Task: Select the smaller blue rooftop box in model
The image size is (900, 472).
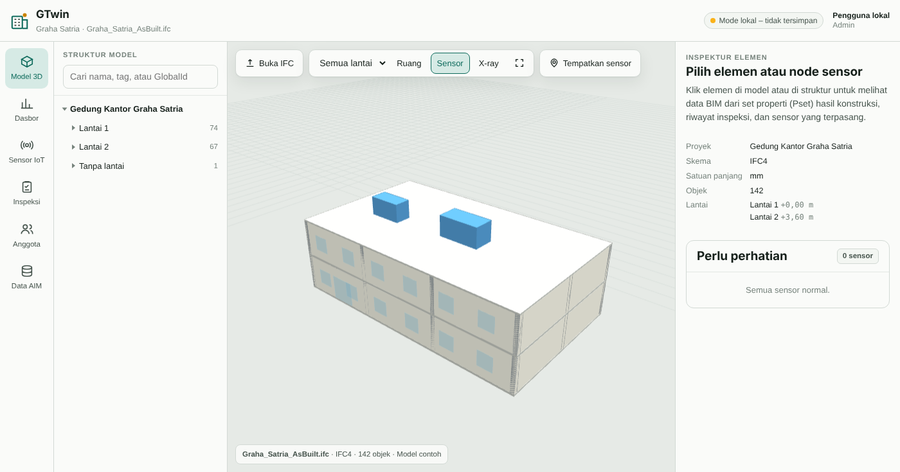Action: pyautogui.click(x=390, y=207)
